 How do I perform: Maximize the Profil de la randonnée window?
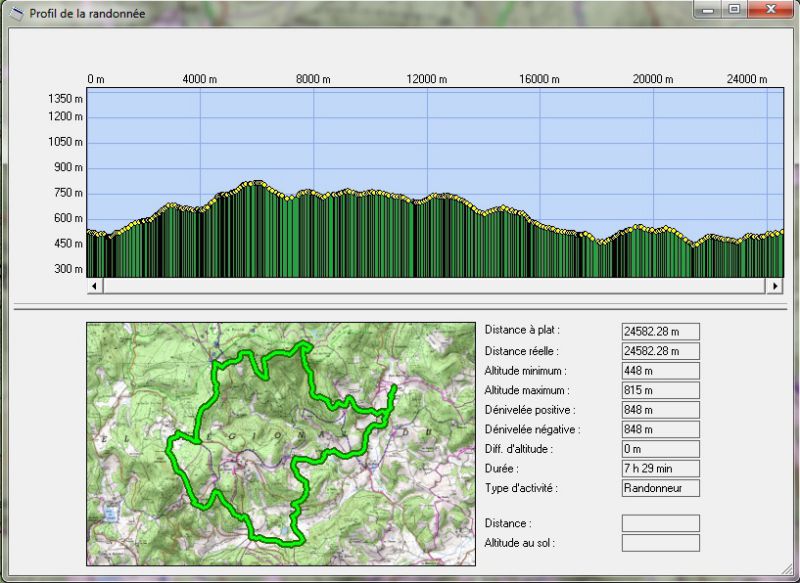click(x=734, y=9)
